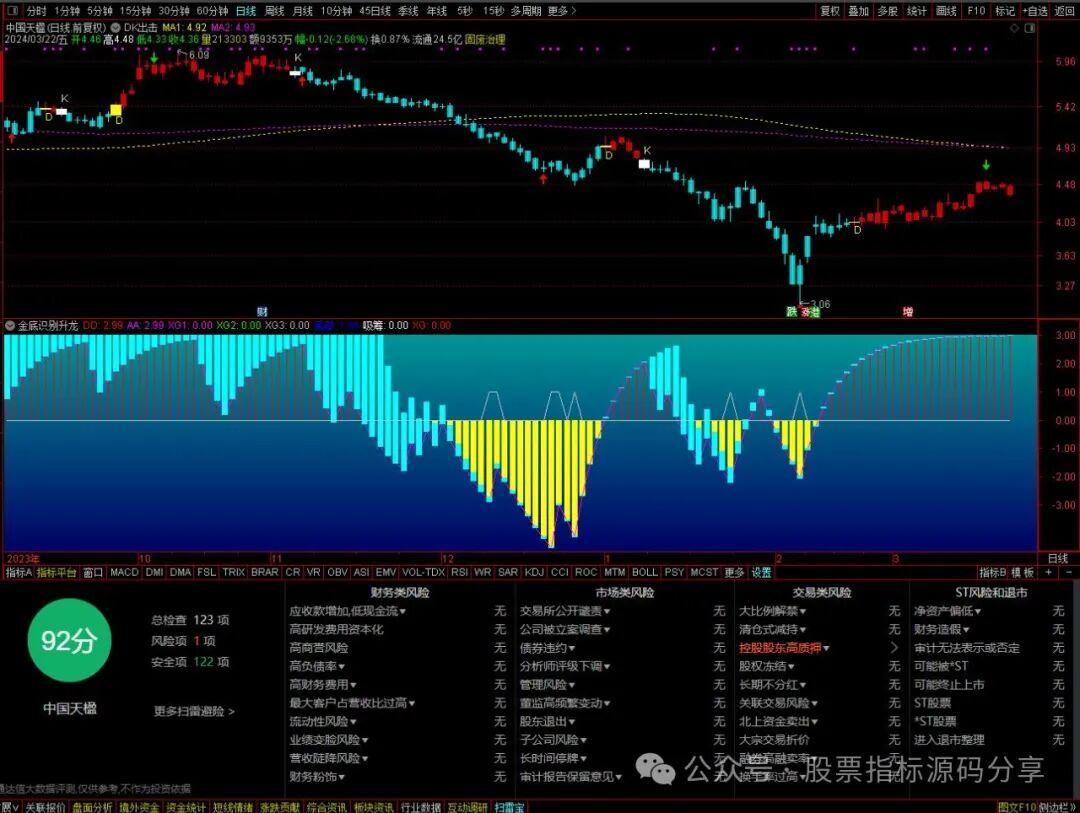
Task: Open the 关联报价 bottom tab
Action: (45, 807)
